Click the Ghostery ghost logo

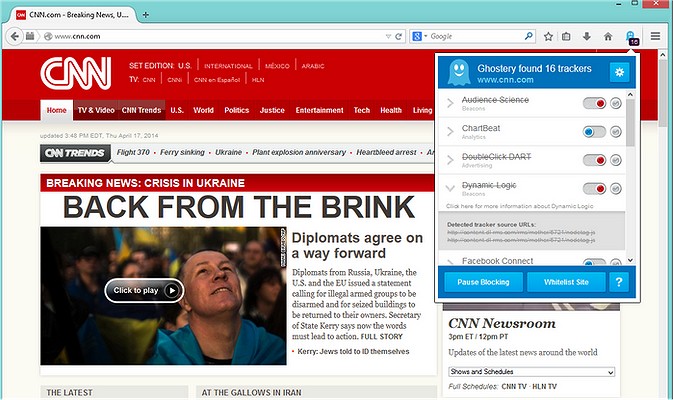click(459, 72)
